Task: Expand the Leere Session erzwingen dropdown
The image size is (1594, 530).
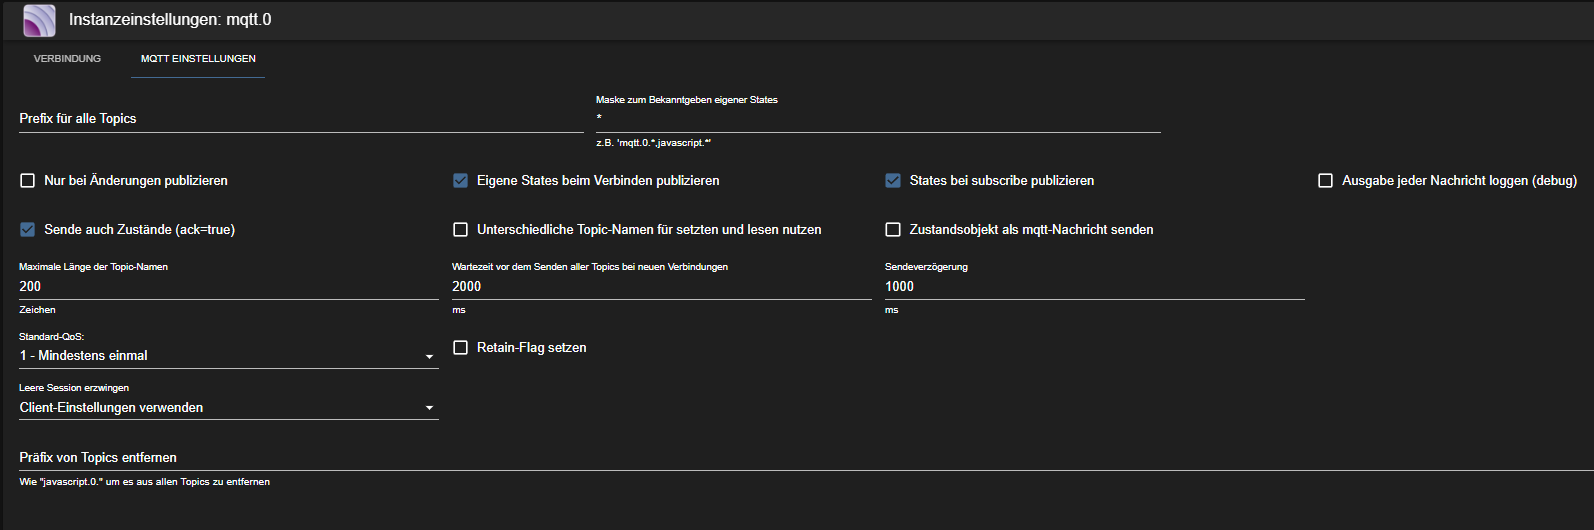Action: tap(228, 408)
